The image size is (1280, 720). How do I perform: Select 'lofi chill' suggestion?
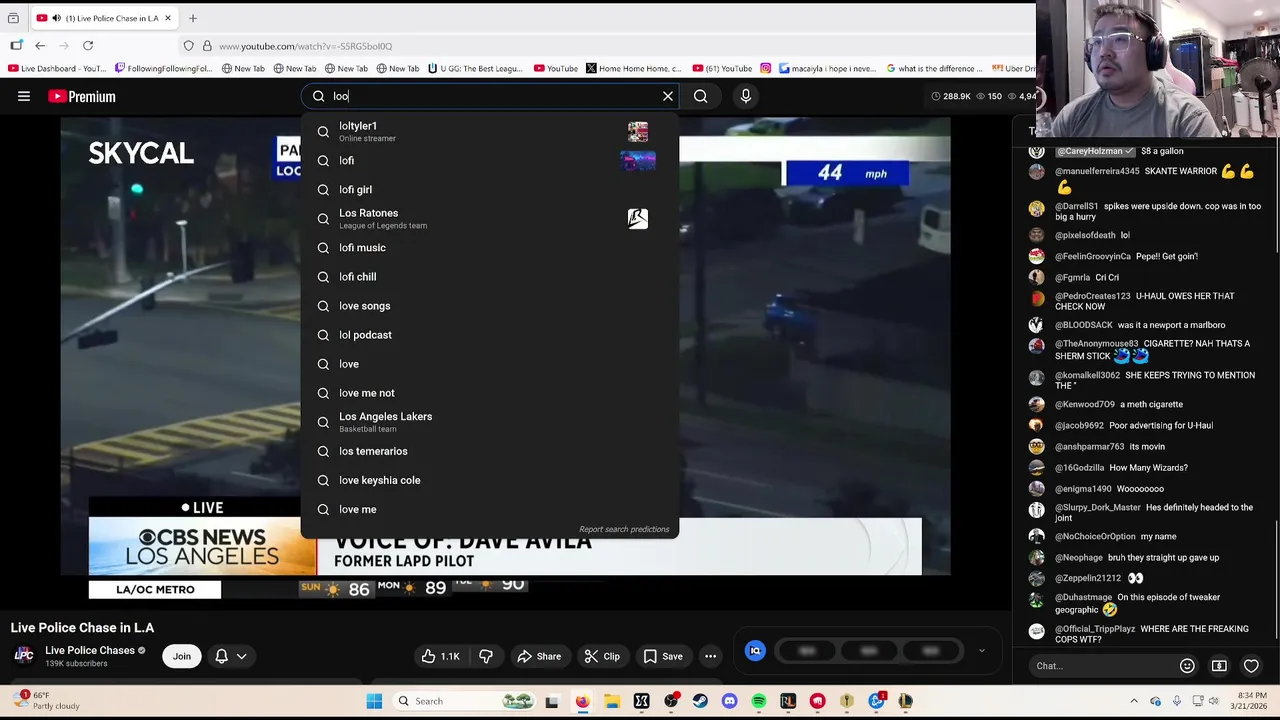click(490, 276)
